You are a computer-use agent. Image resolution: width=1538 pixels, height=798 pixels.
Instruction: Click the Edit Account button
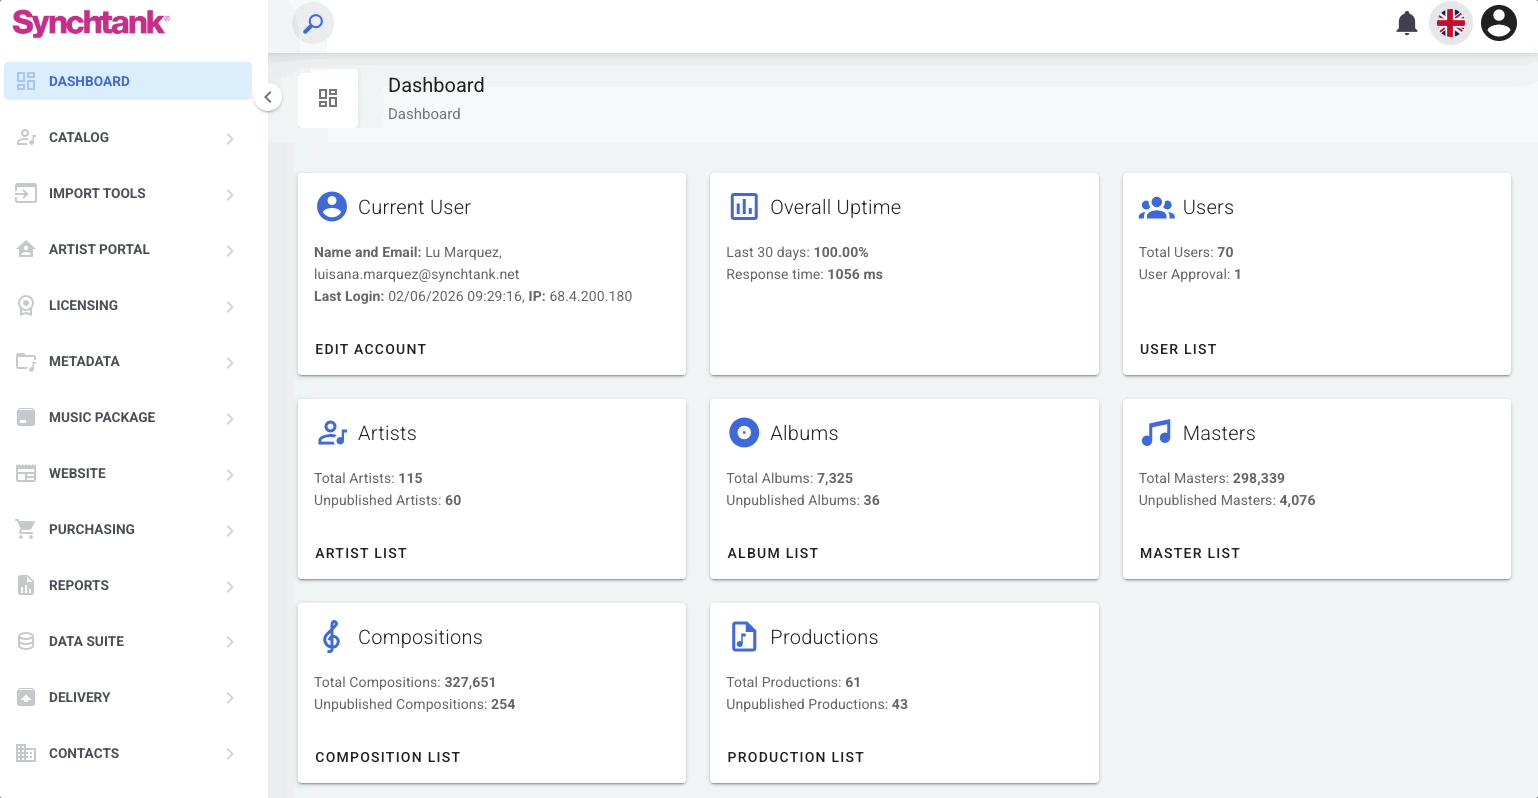(371, 349)
